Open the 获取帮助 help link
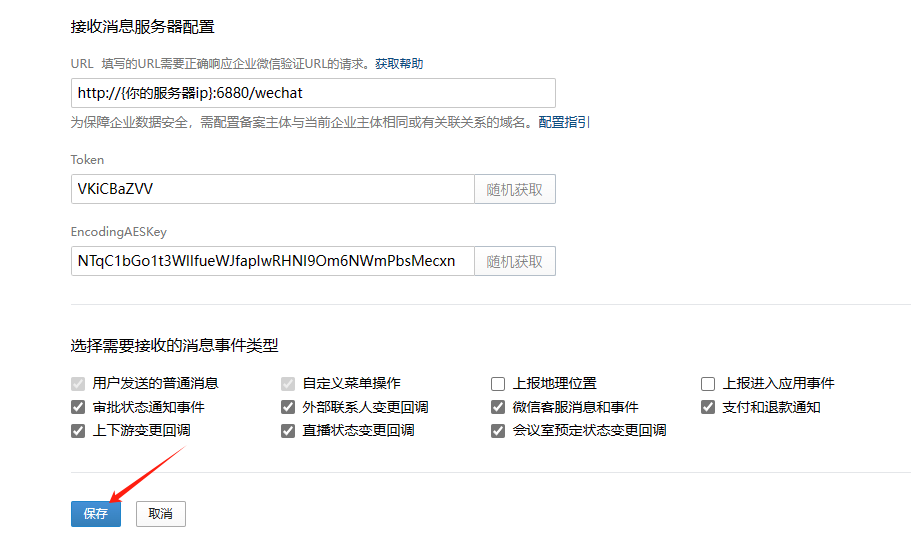This screenshot has width=918, height=542. (x=399, y=63)
